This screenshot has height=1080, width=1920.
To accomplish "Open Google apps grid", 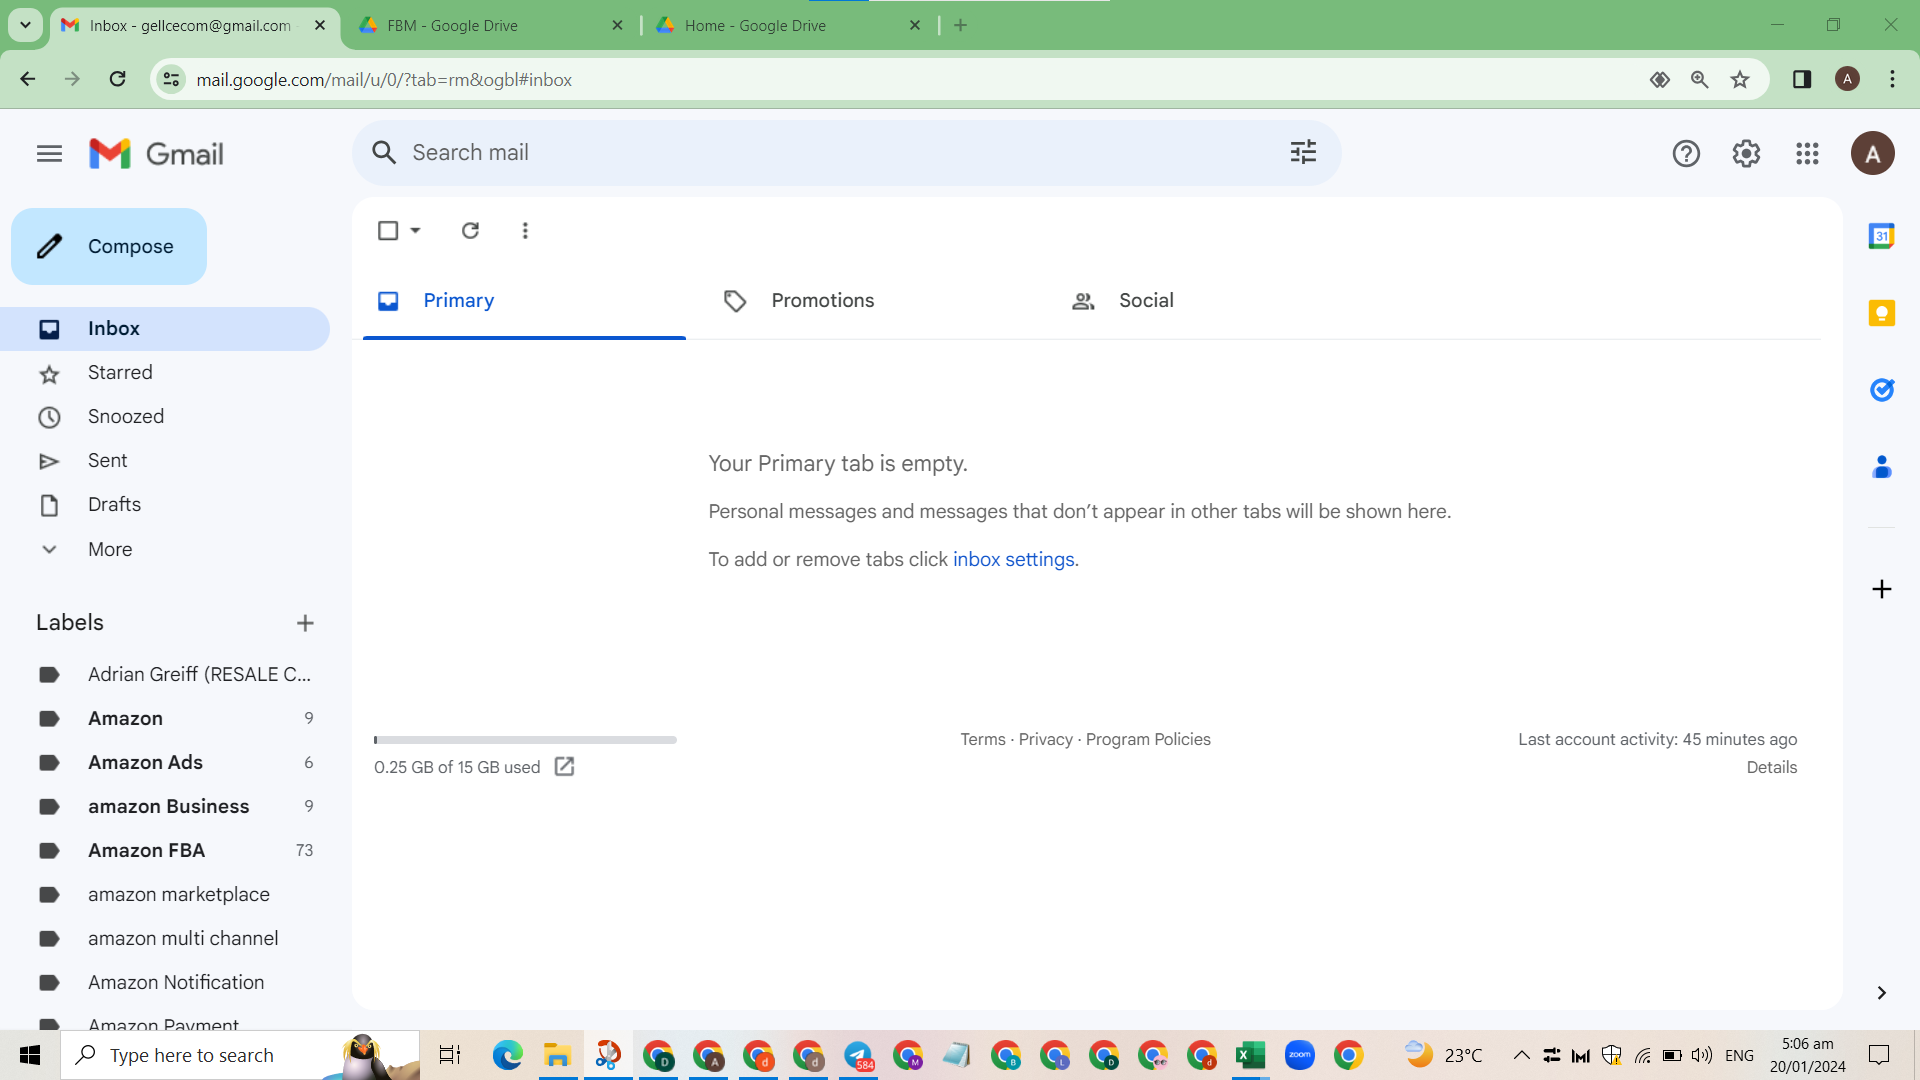I will pyautogui.click(x=1806, y=153).
